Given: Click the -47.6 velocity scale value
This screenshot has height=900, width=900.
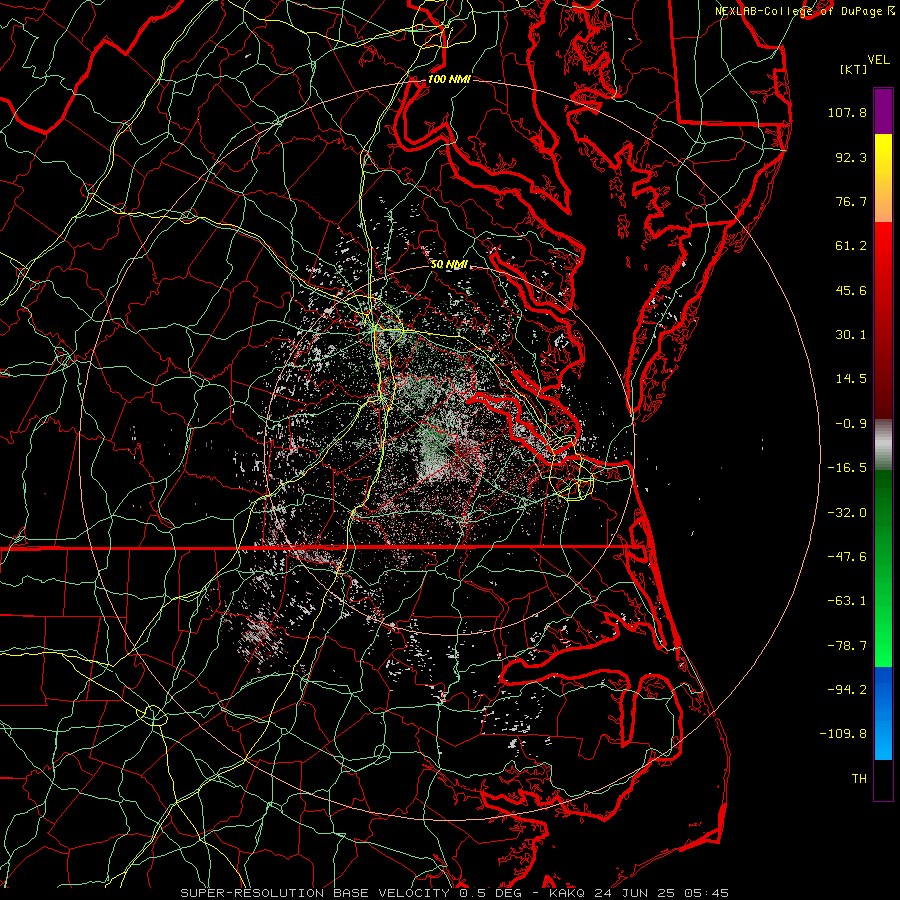Looking at the screenshot, I should (847, 557).
